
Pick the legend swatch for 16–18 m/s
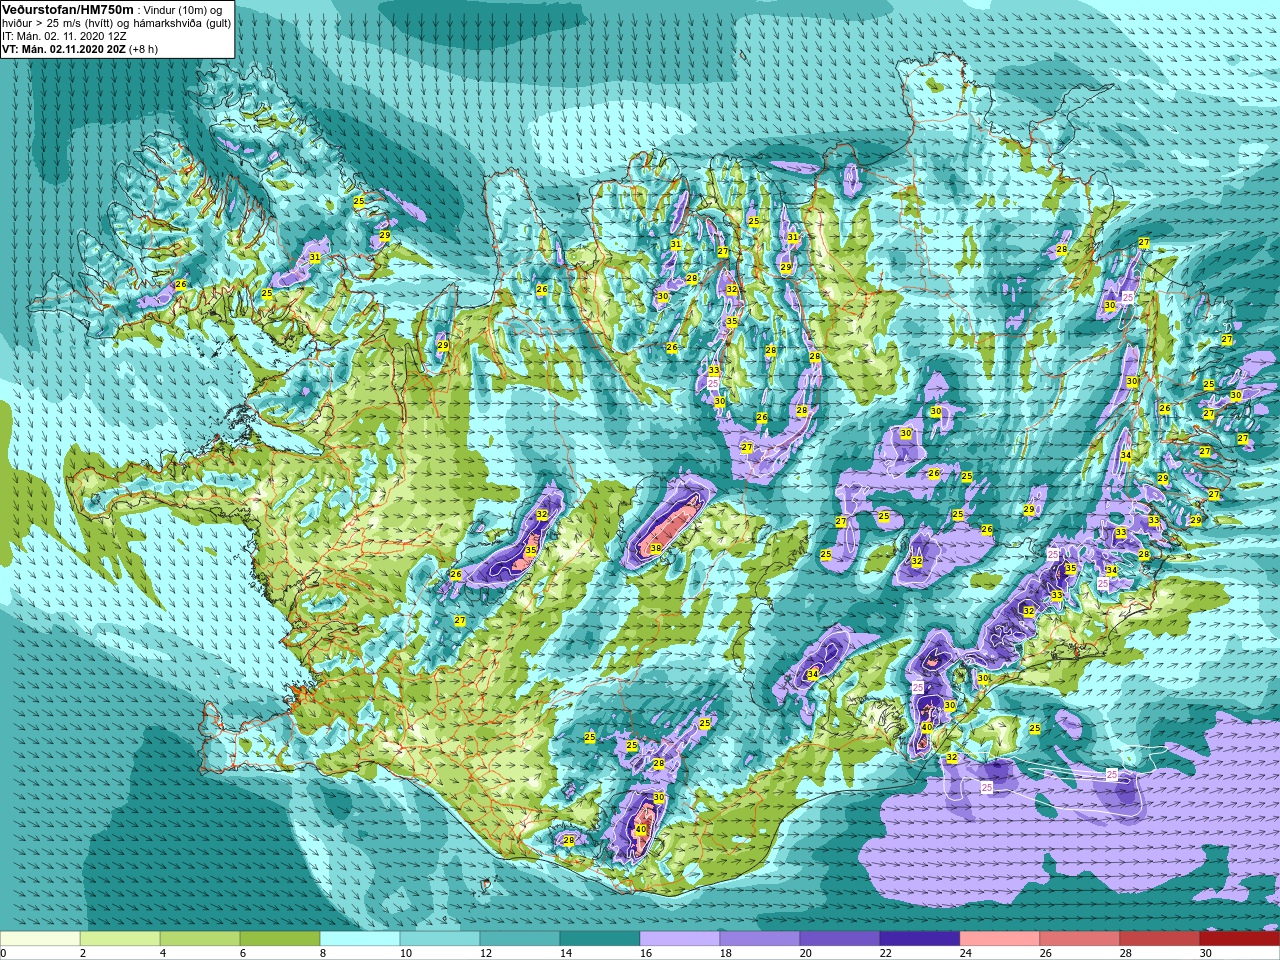click(x=680, y=939)
